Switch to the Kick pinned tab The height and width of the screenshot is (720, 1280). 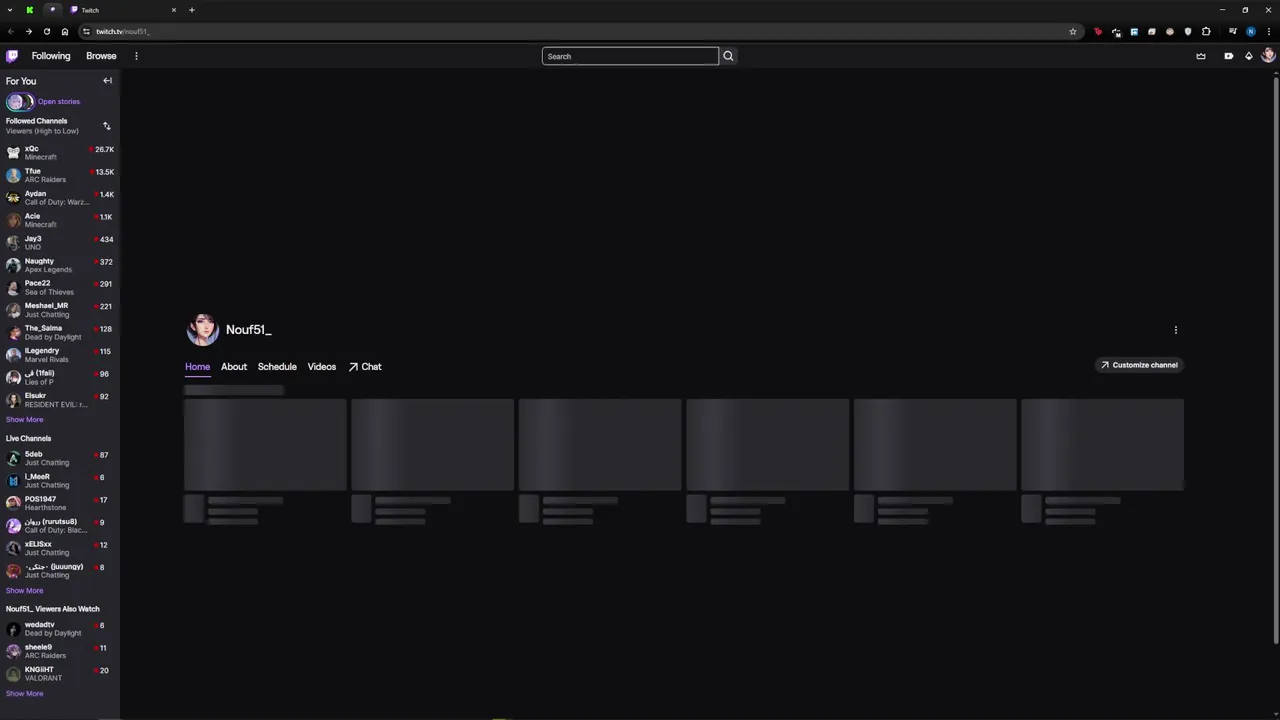coord(30,10)
